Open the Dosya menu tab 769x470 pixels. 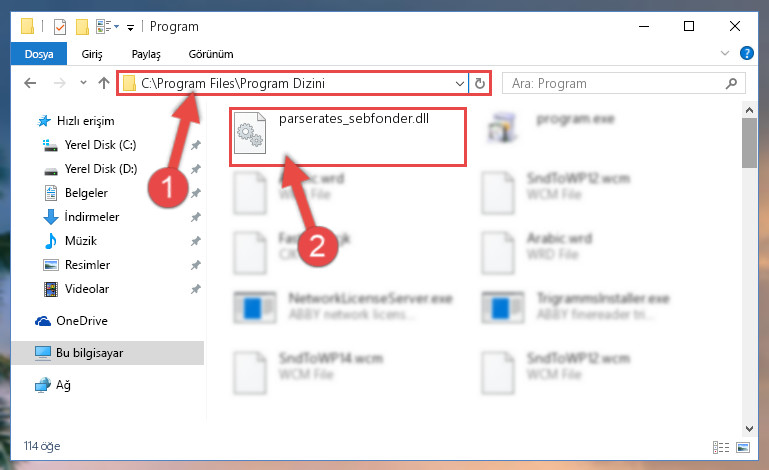(x=39, y=54)
